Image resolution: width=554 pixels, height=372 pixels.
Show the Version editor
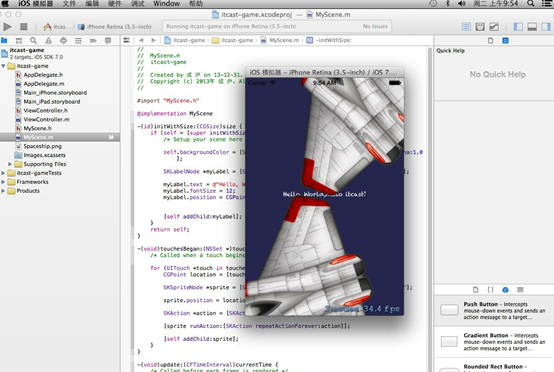point(494,26)
